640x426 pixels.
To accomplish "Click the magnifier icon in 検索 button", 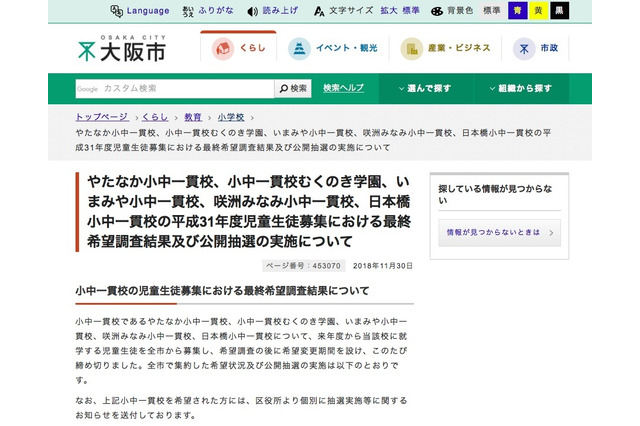I will tap(284, 88).
